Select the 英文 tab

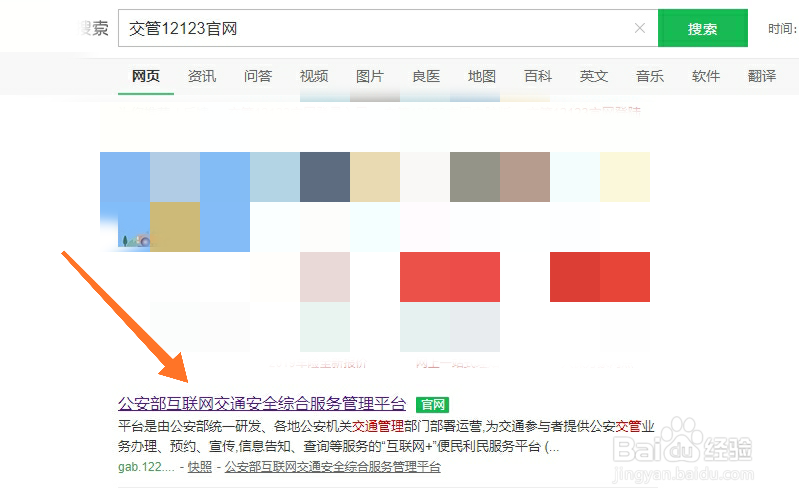(594, 76)
